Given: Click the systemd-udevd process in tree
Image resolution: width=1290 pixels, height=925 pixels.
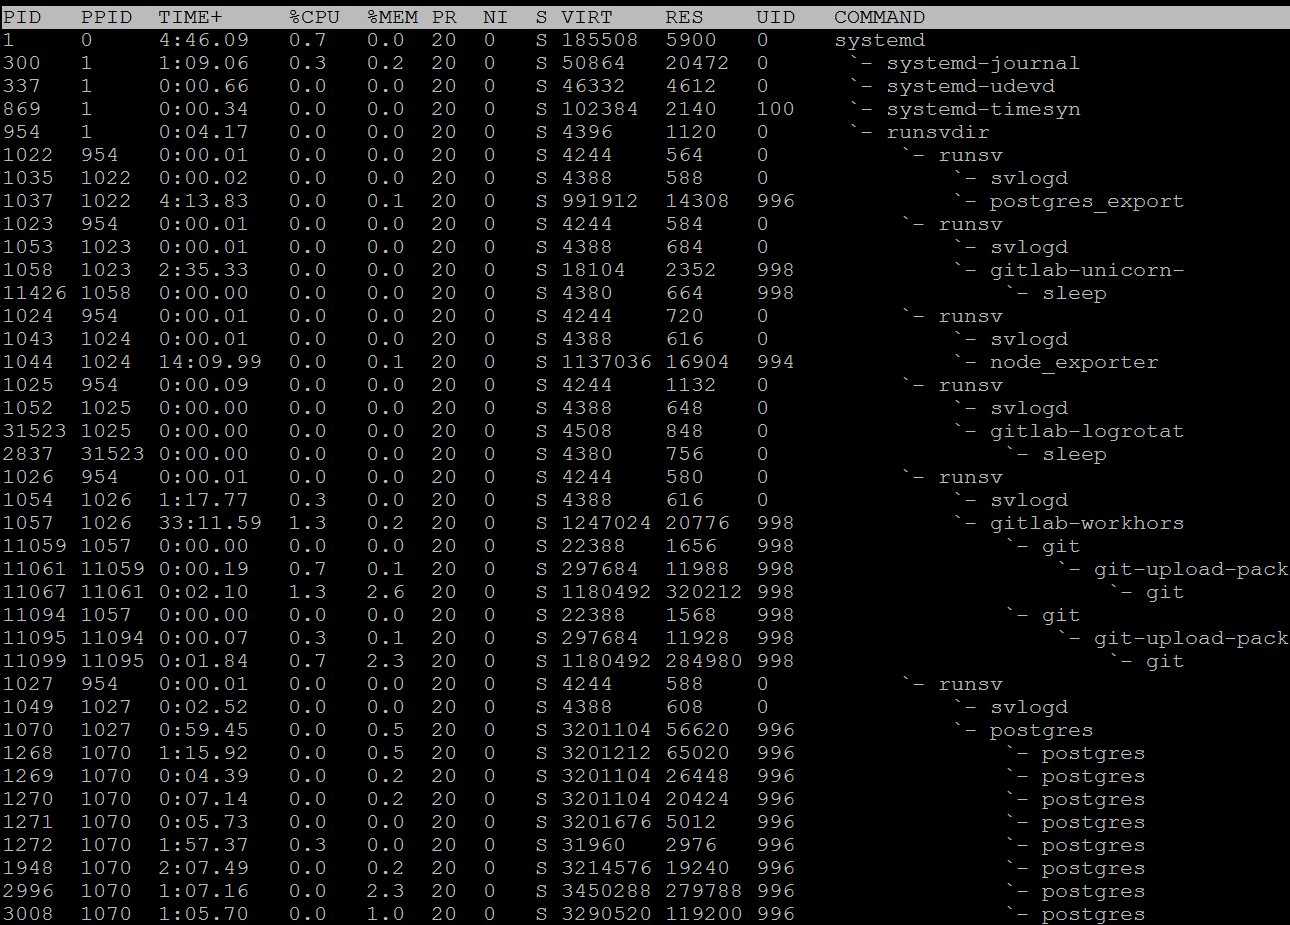Looking at the screenshot, I should point(970,86).
